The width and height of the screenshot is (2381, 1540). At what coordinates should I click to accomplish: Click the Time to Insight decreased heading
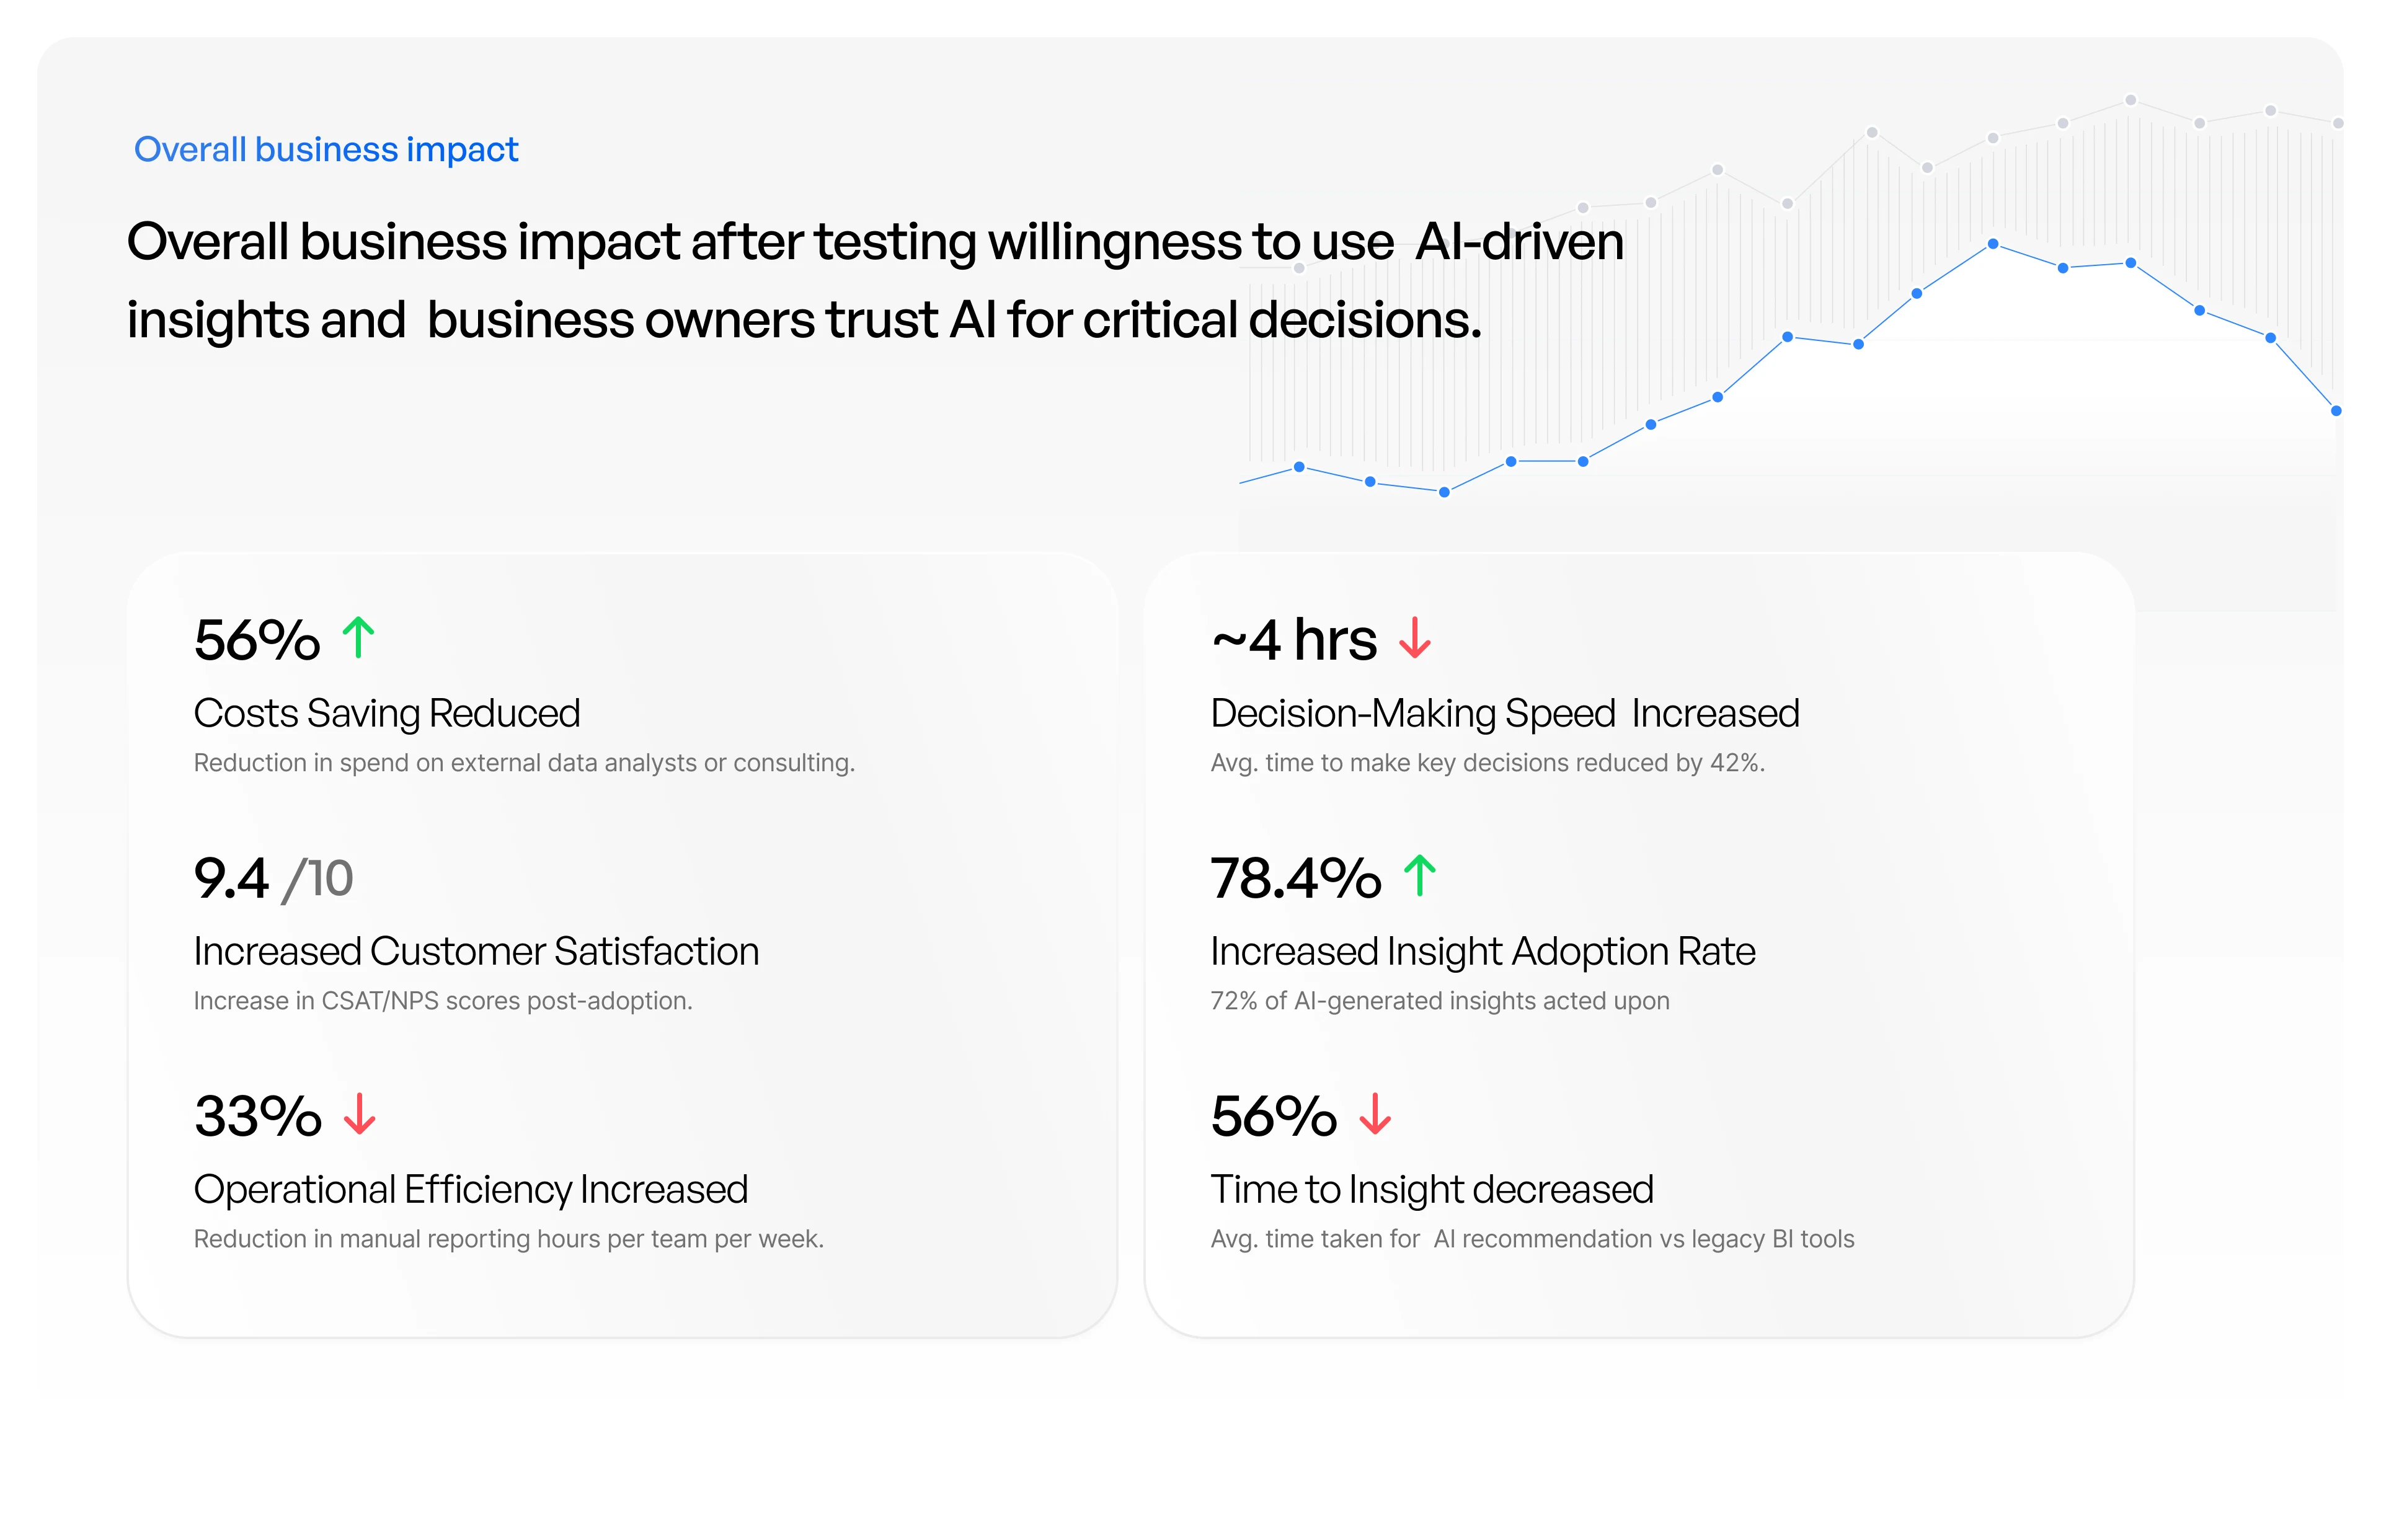[x=1431, y=1189]
